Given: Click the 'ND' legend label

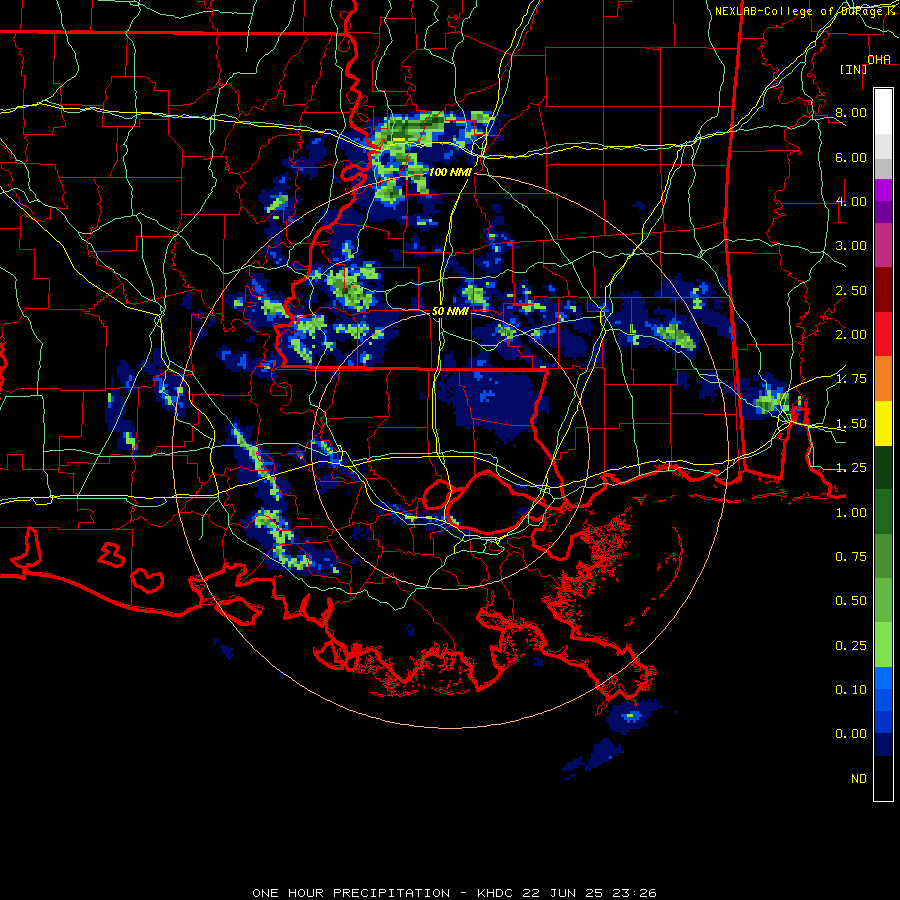Looking at the screenshot, I should point(859,779).
